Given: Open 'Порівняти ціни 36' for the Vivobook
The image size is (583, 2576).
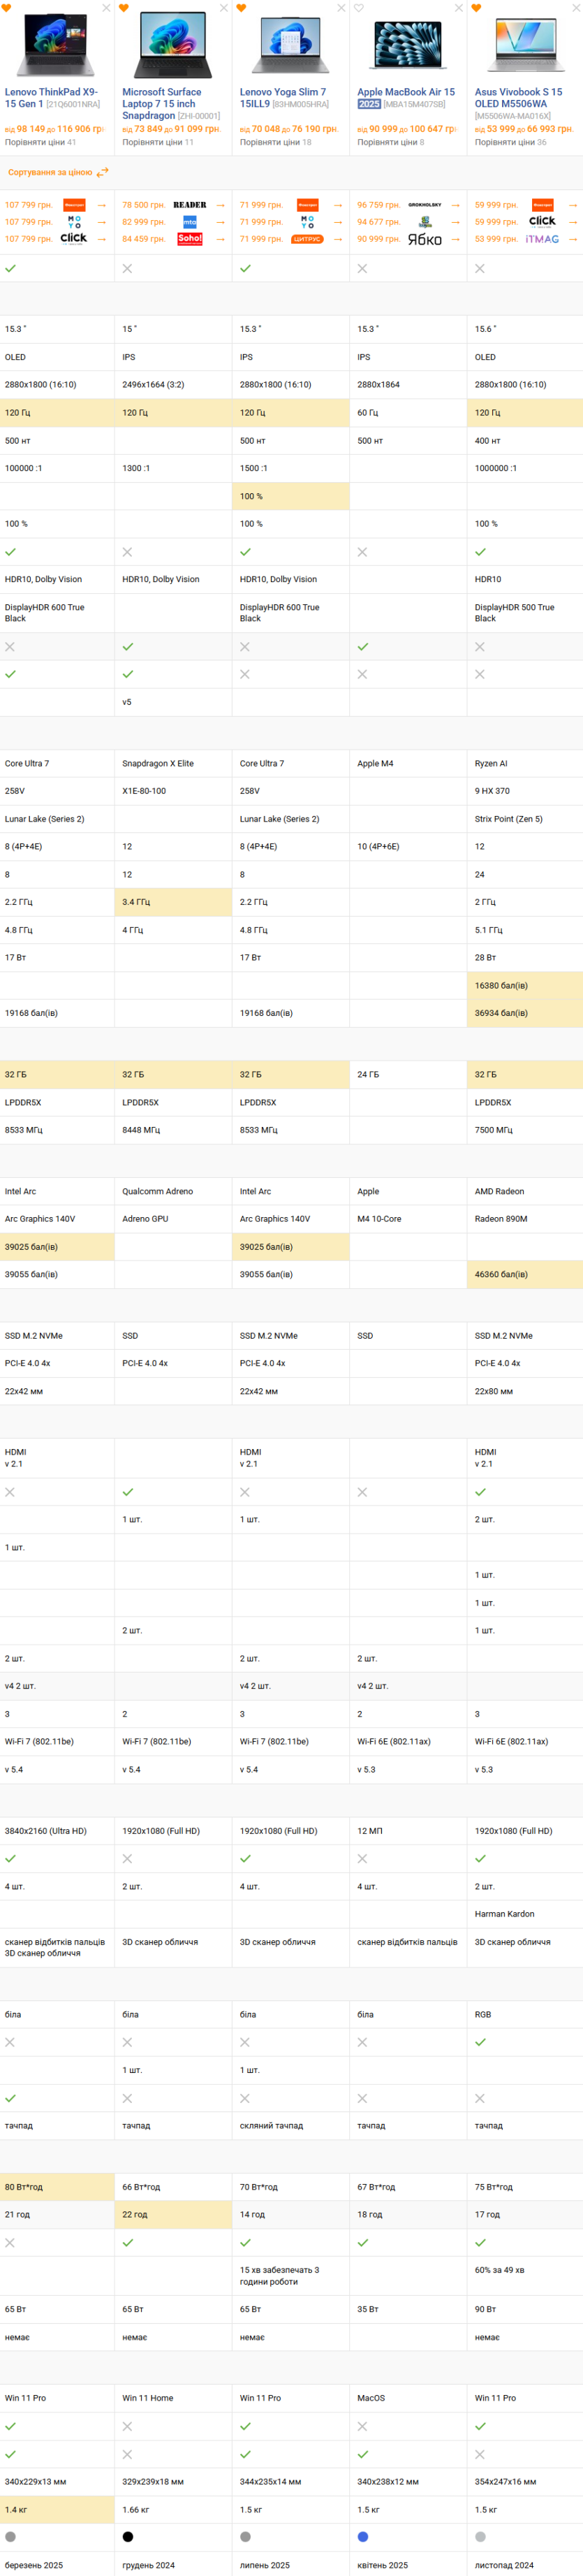Looking at the screenshot, I should coord(511,142).
